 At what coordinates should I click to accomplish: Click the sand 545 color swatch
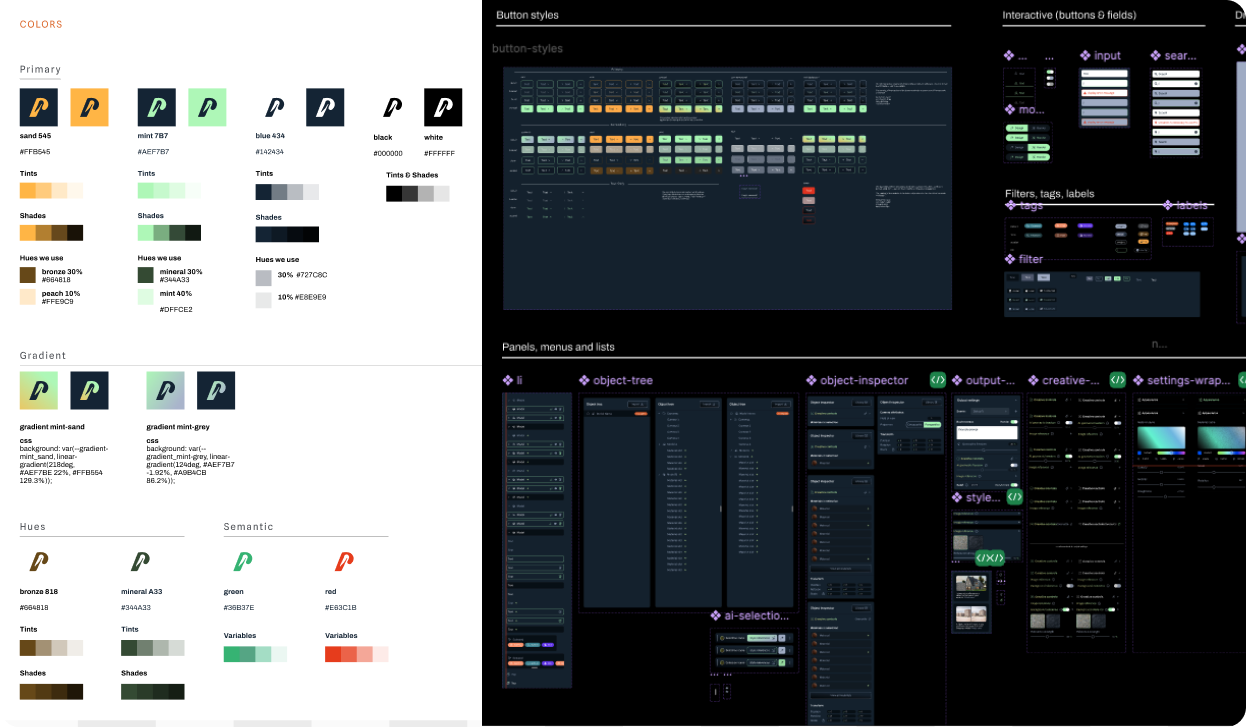(38, 106)
